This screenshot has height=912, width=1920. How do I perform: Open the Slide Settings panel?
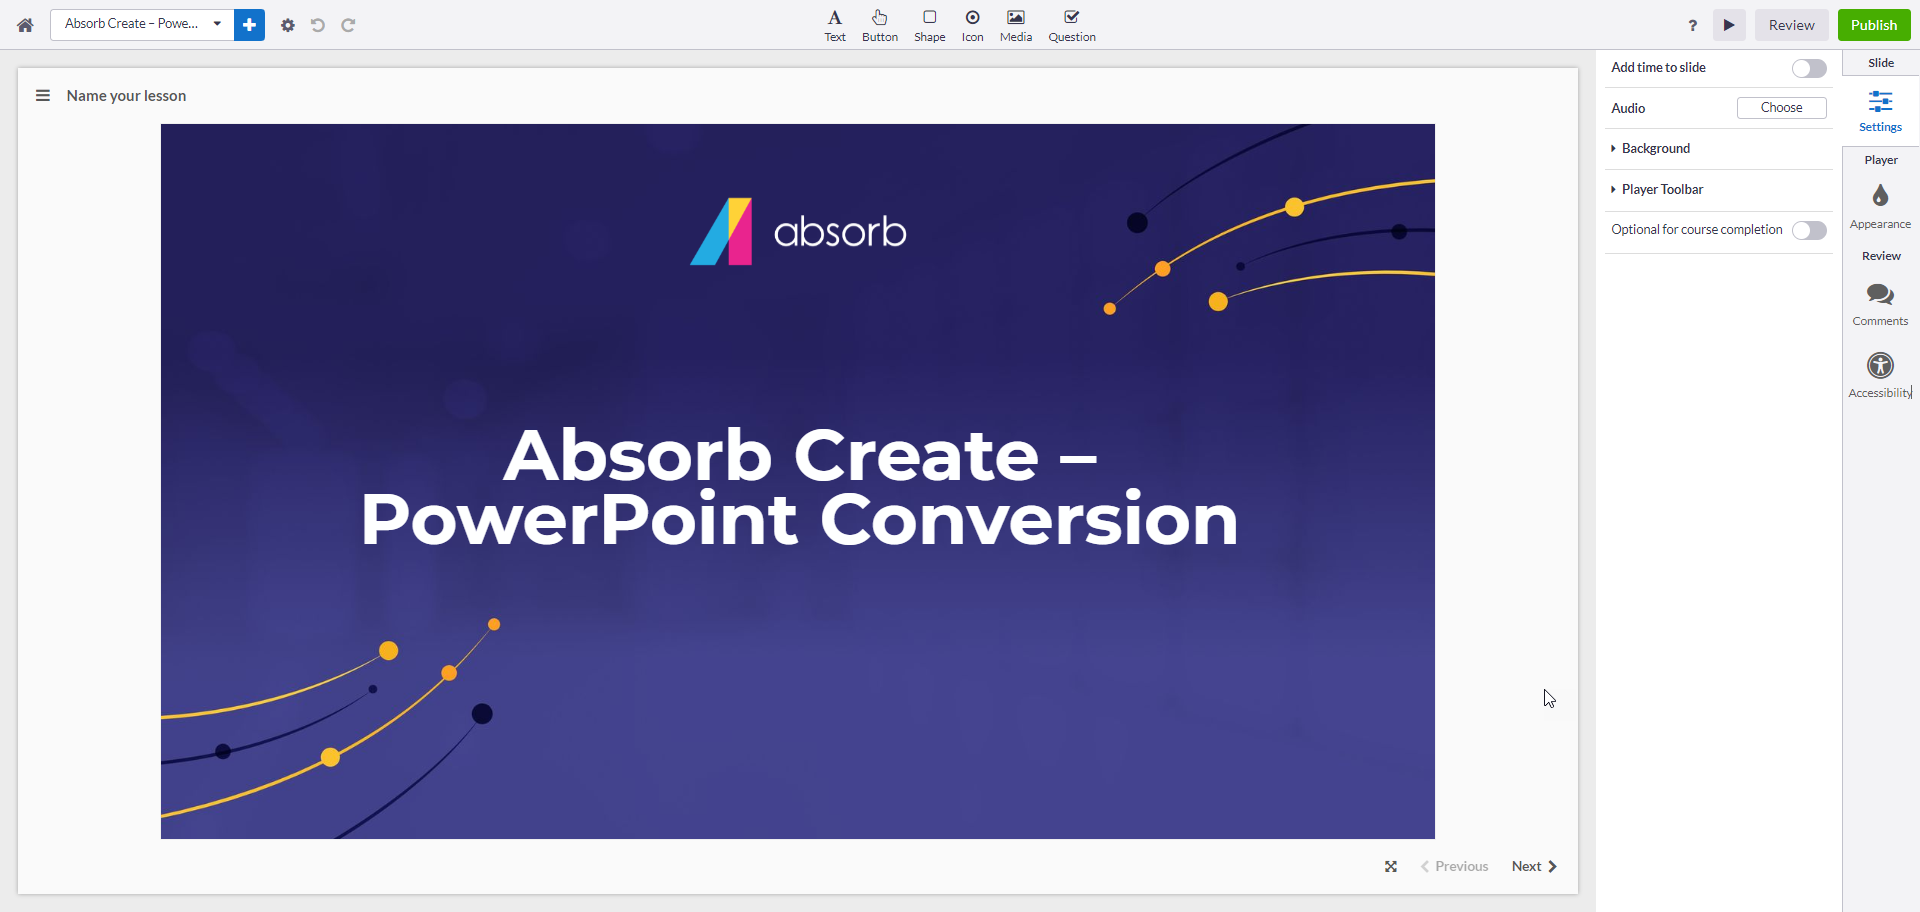[1881, 111]
